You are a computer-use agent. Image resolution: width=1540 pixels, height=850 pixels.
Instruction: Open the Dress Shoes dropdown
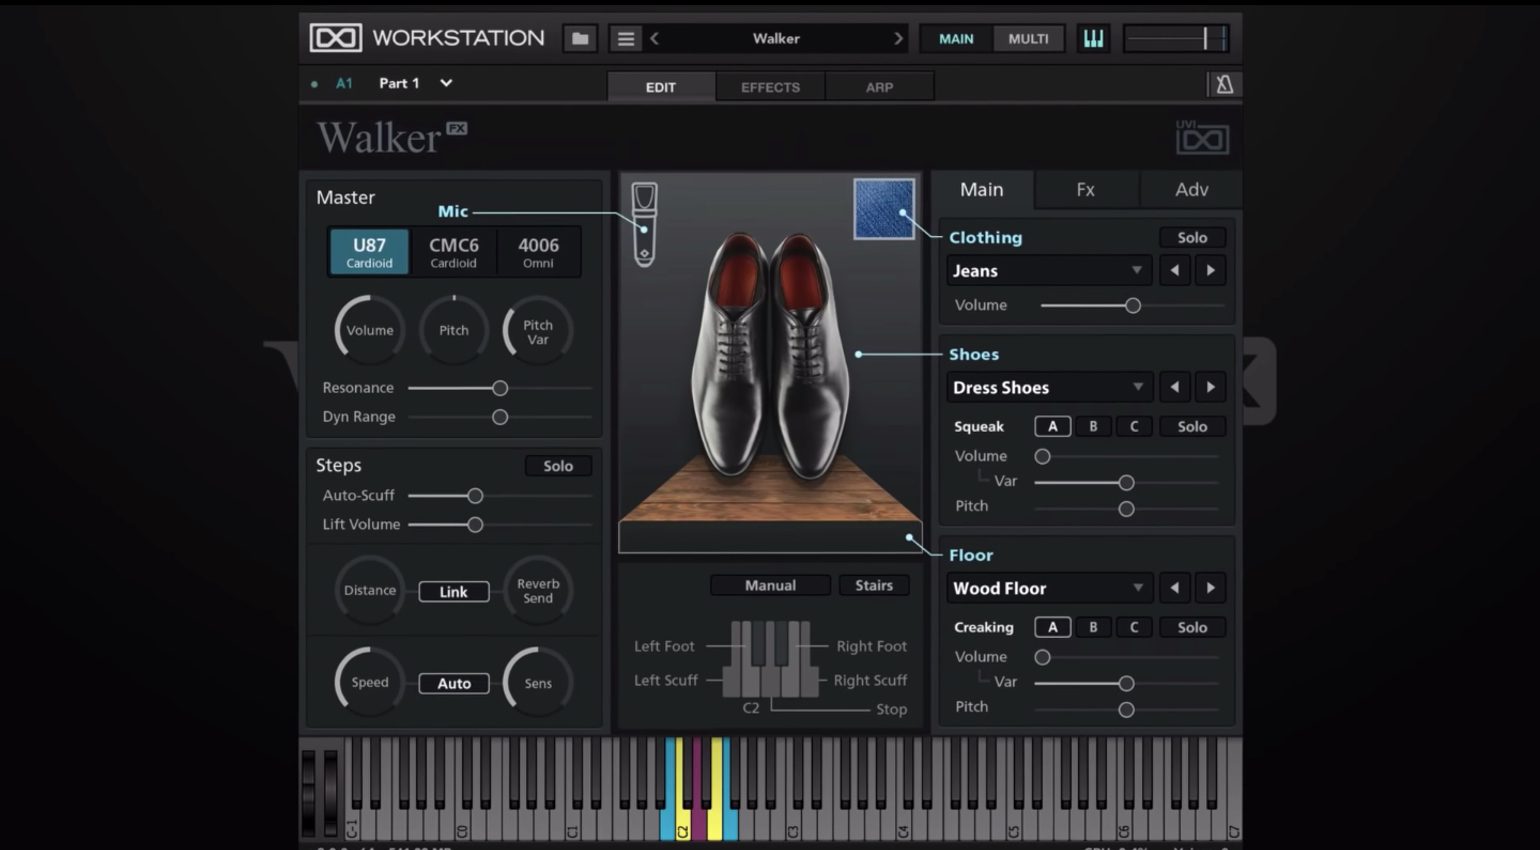click(1049, 387)
